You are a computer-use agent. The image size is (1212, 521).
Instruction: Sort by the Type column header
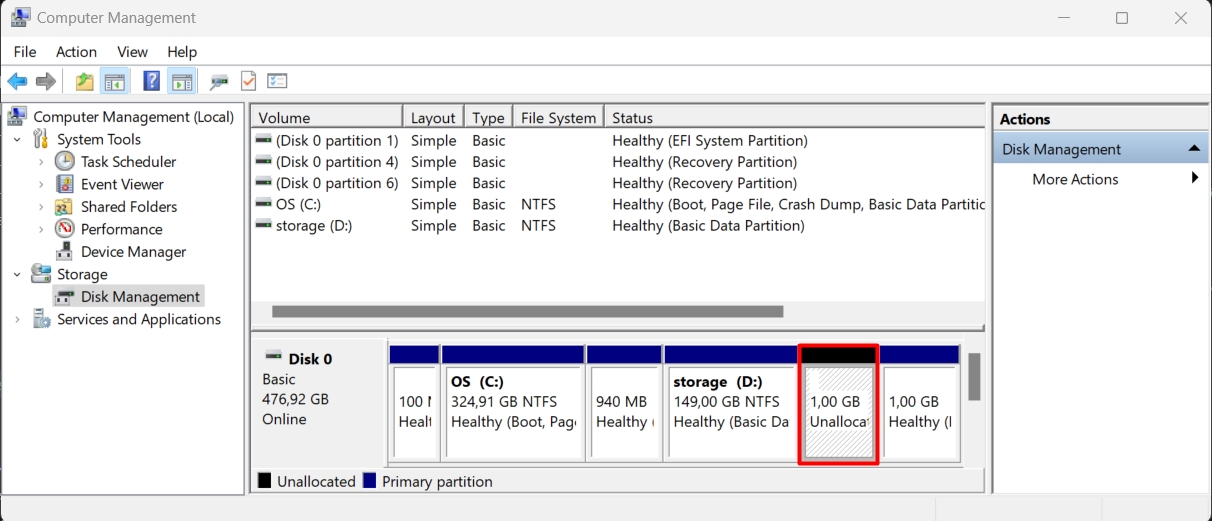point(488,117)
